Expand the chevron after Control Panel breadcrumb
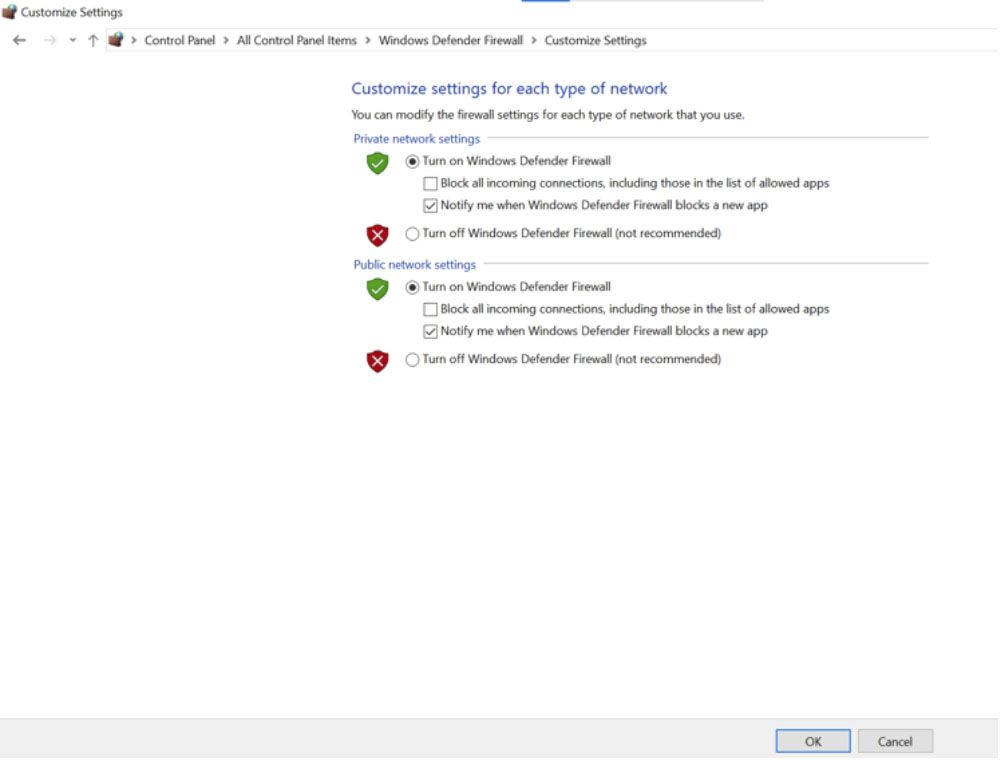Screen dimensions: 1000x760 [227, 41]
